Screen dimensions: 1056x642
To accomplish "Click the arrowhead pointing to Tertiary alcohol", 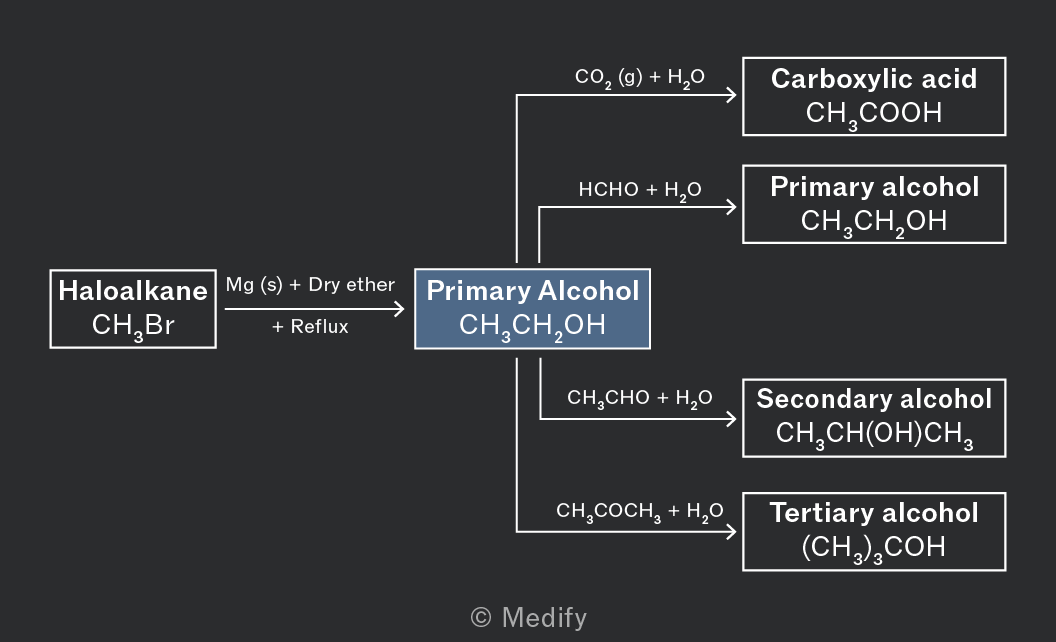I will pos(731,532).
